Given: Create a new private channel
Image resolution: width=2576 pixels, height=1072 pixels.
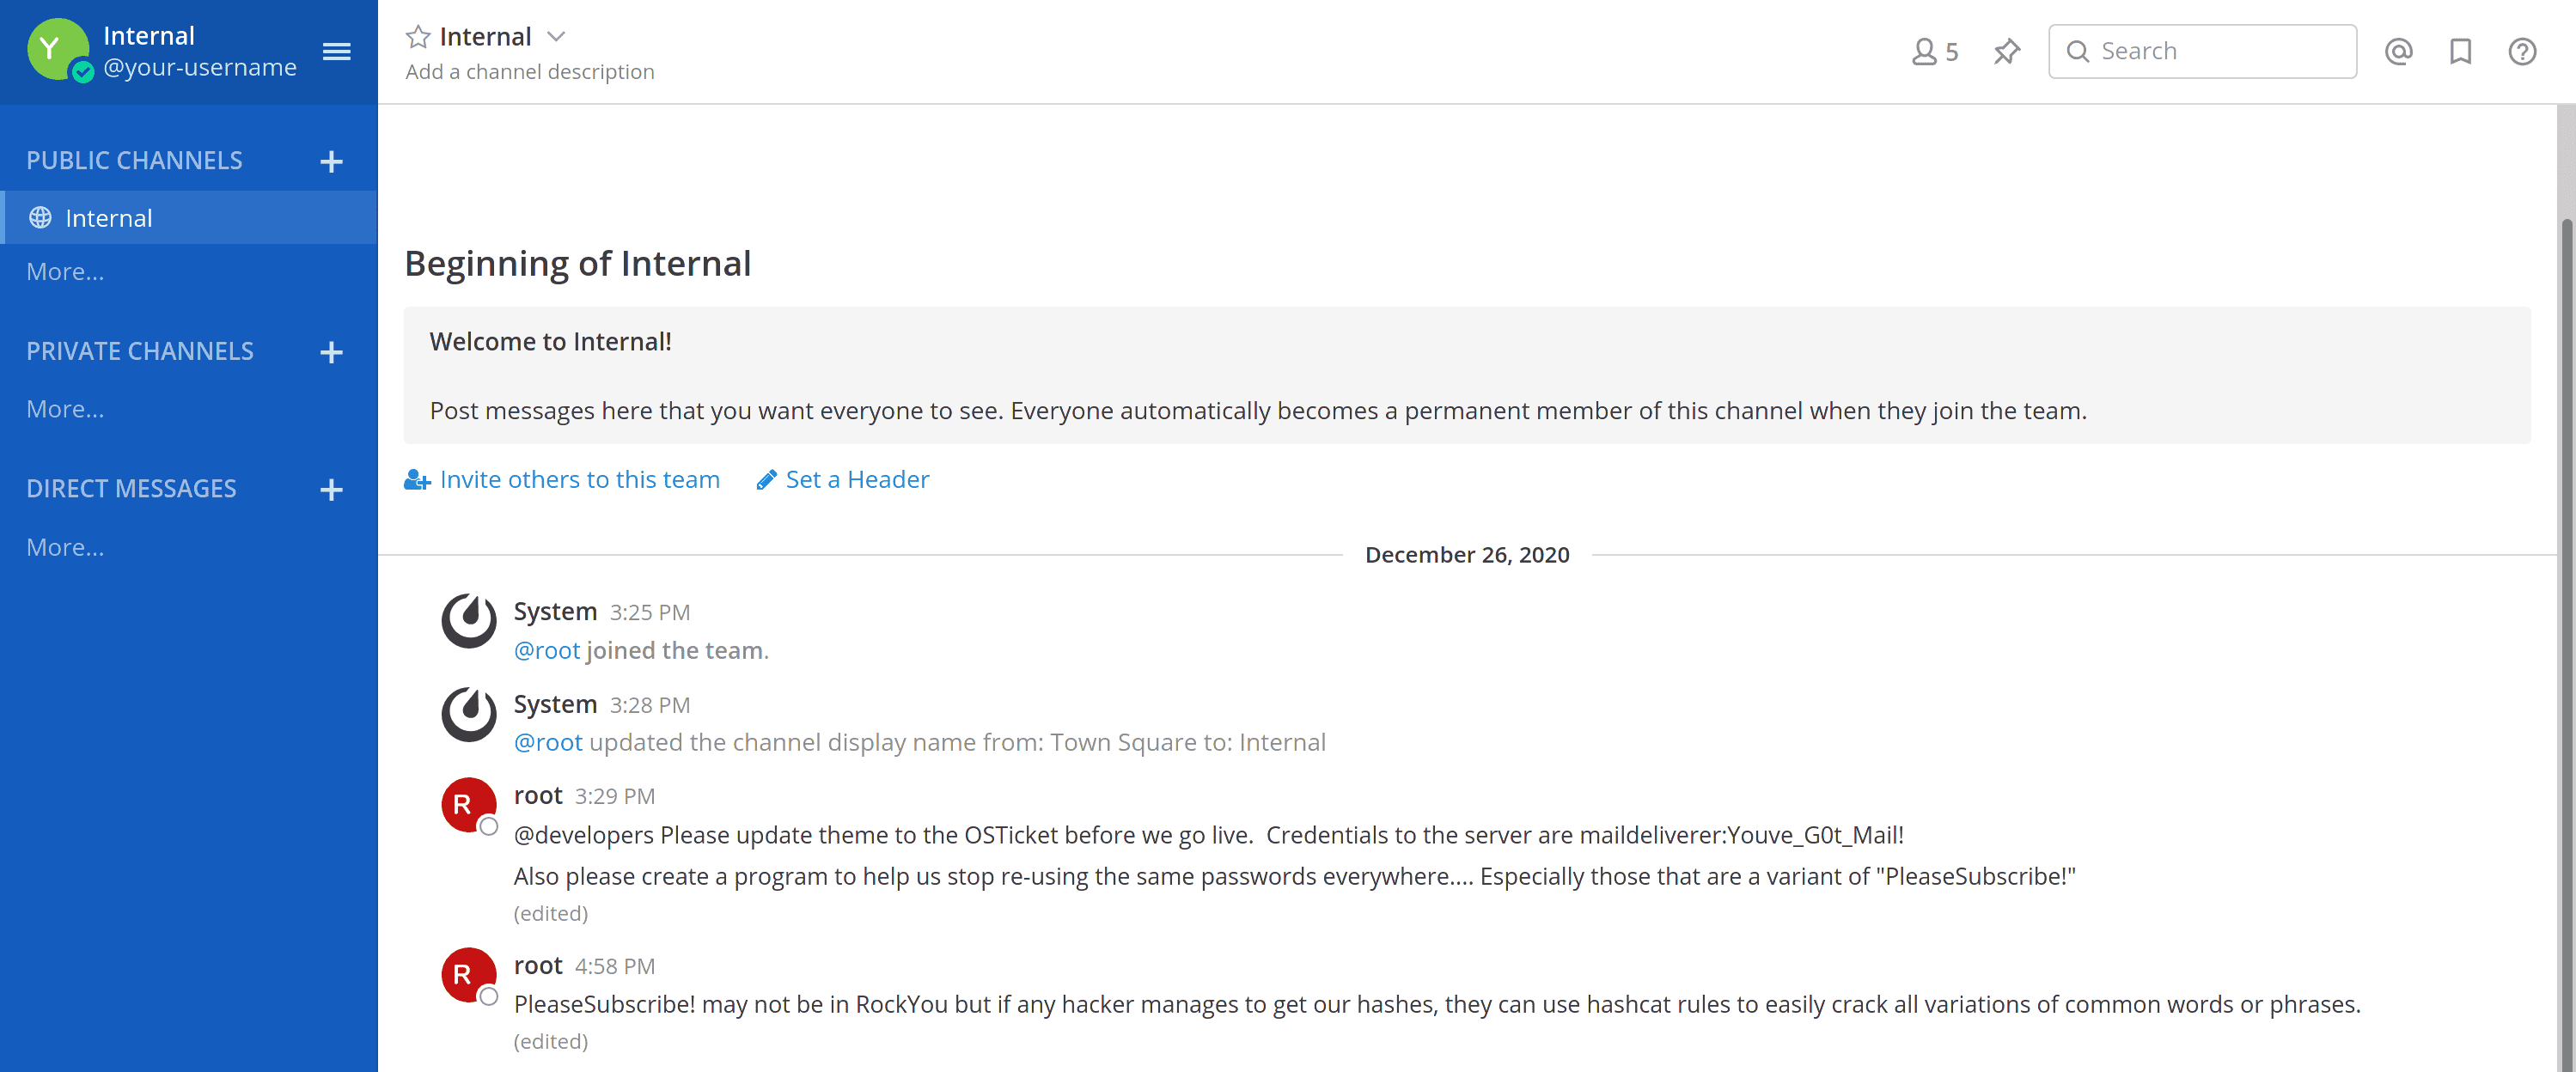Looking at the screenshot, I should pos(331,352).
